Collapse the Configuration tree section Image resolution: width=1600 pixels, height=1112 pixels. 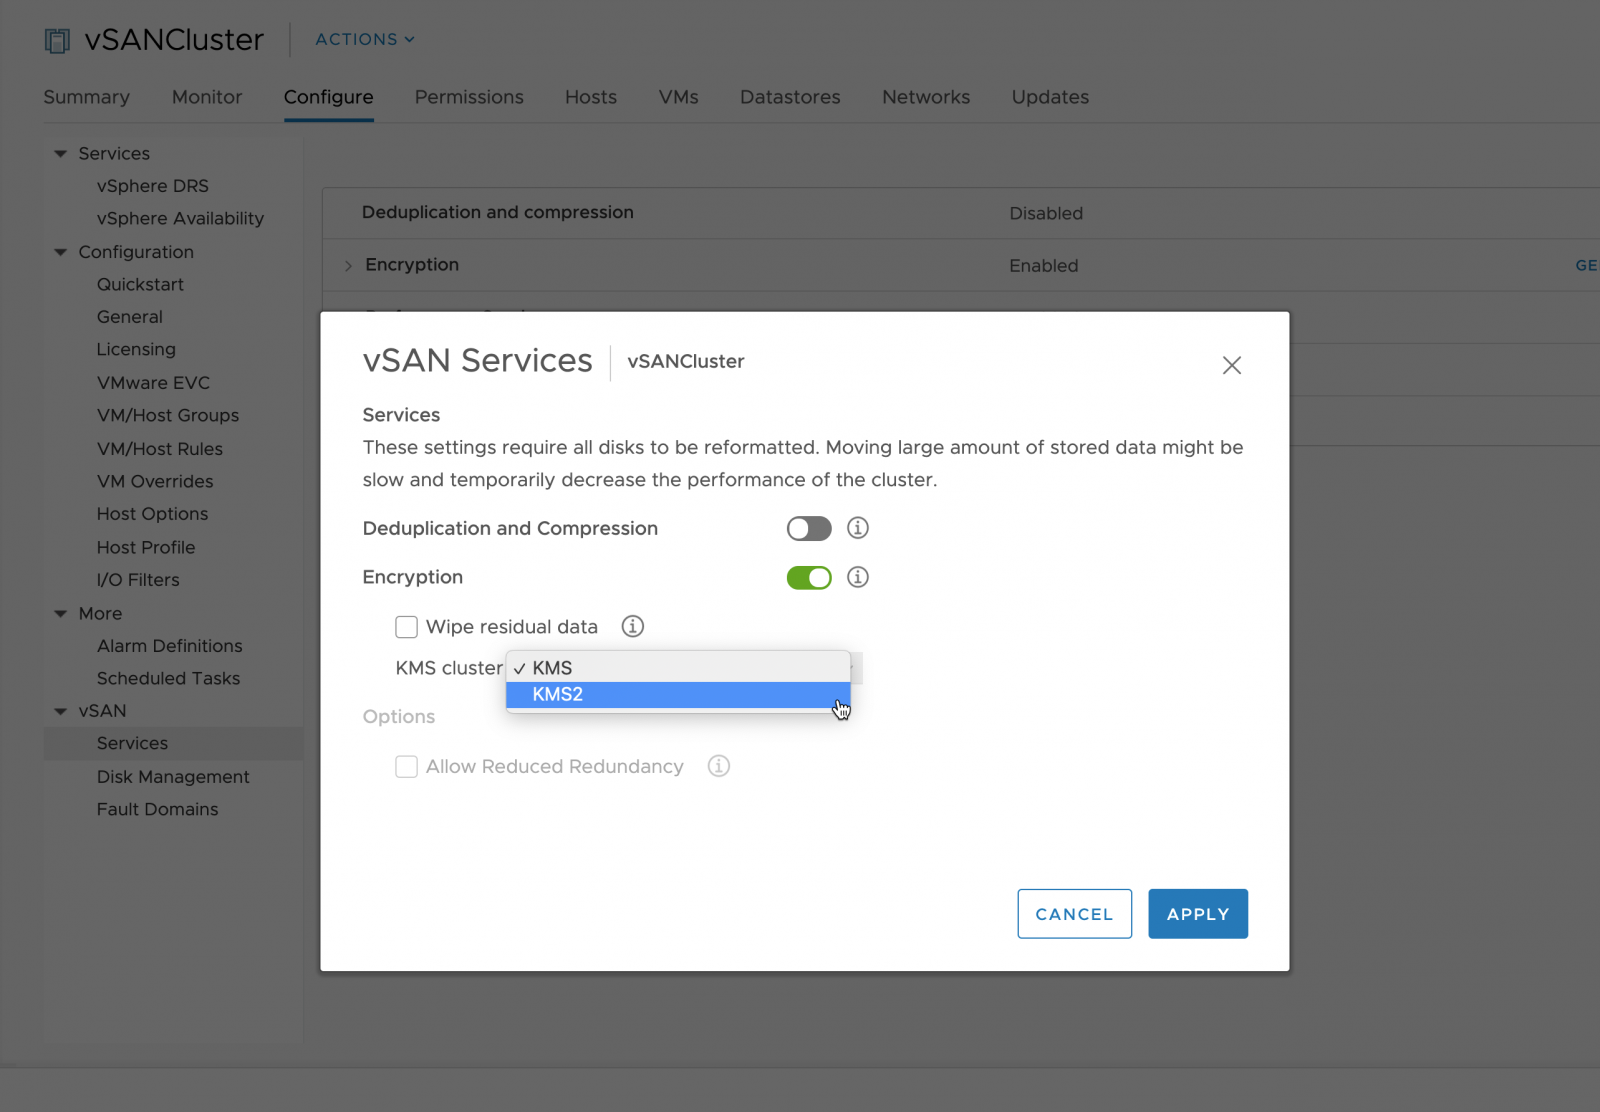(61, 252)
